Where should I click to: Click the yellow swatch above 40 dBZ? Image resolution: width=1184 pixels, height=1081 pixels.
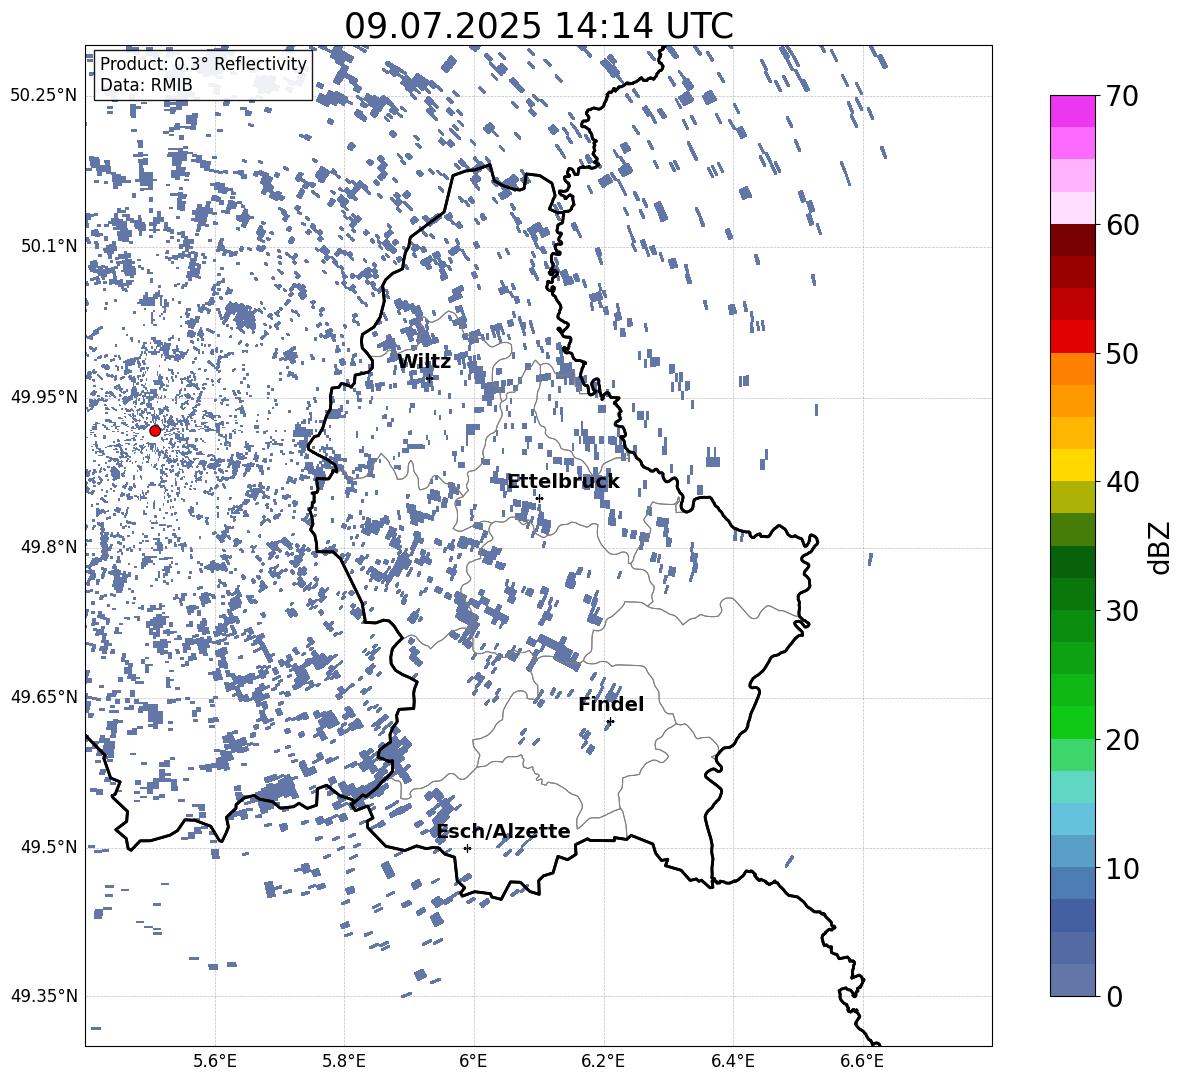coord(1073,465)
